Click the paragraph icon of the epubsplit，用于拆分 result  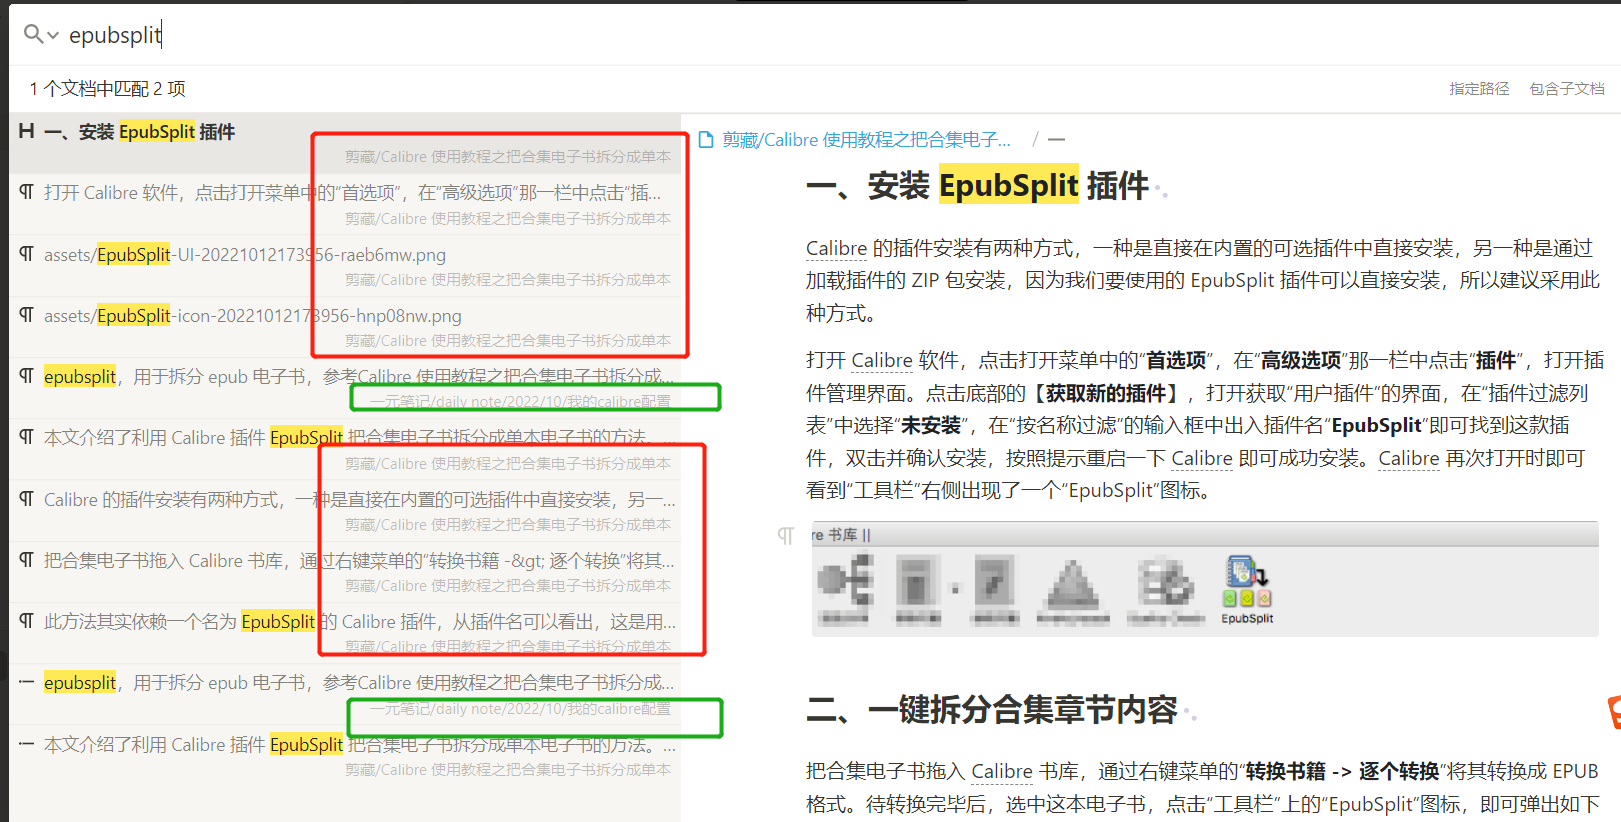coord(27,376)
